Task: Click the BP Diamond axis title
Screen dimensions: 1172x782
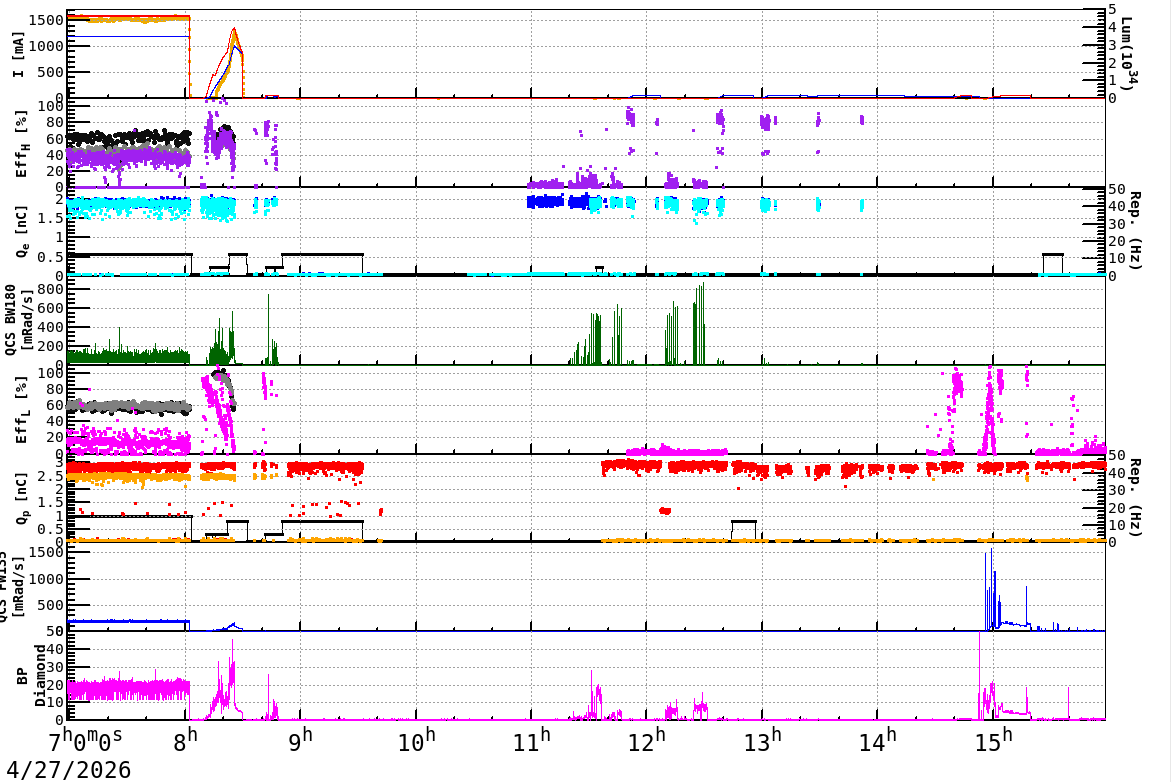Action: point(31,676)
